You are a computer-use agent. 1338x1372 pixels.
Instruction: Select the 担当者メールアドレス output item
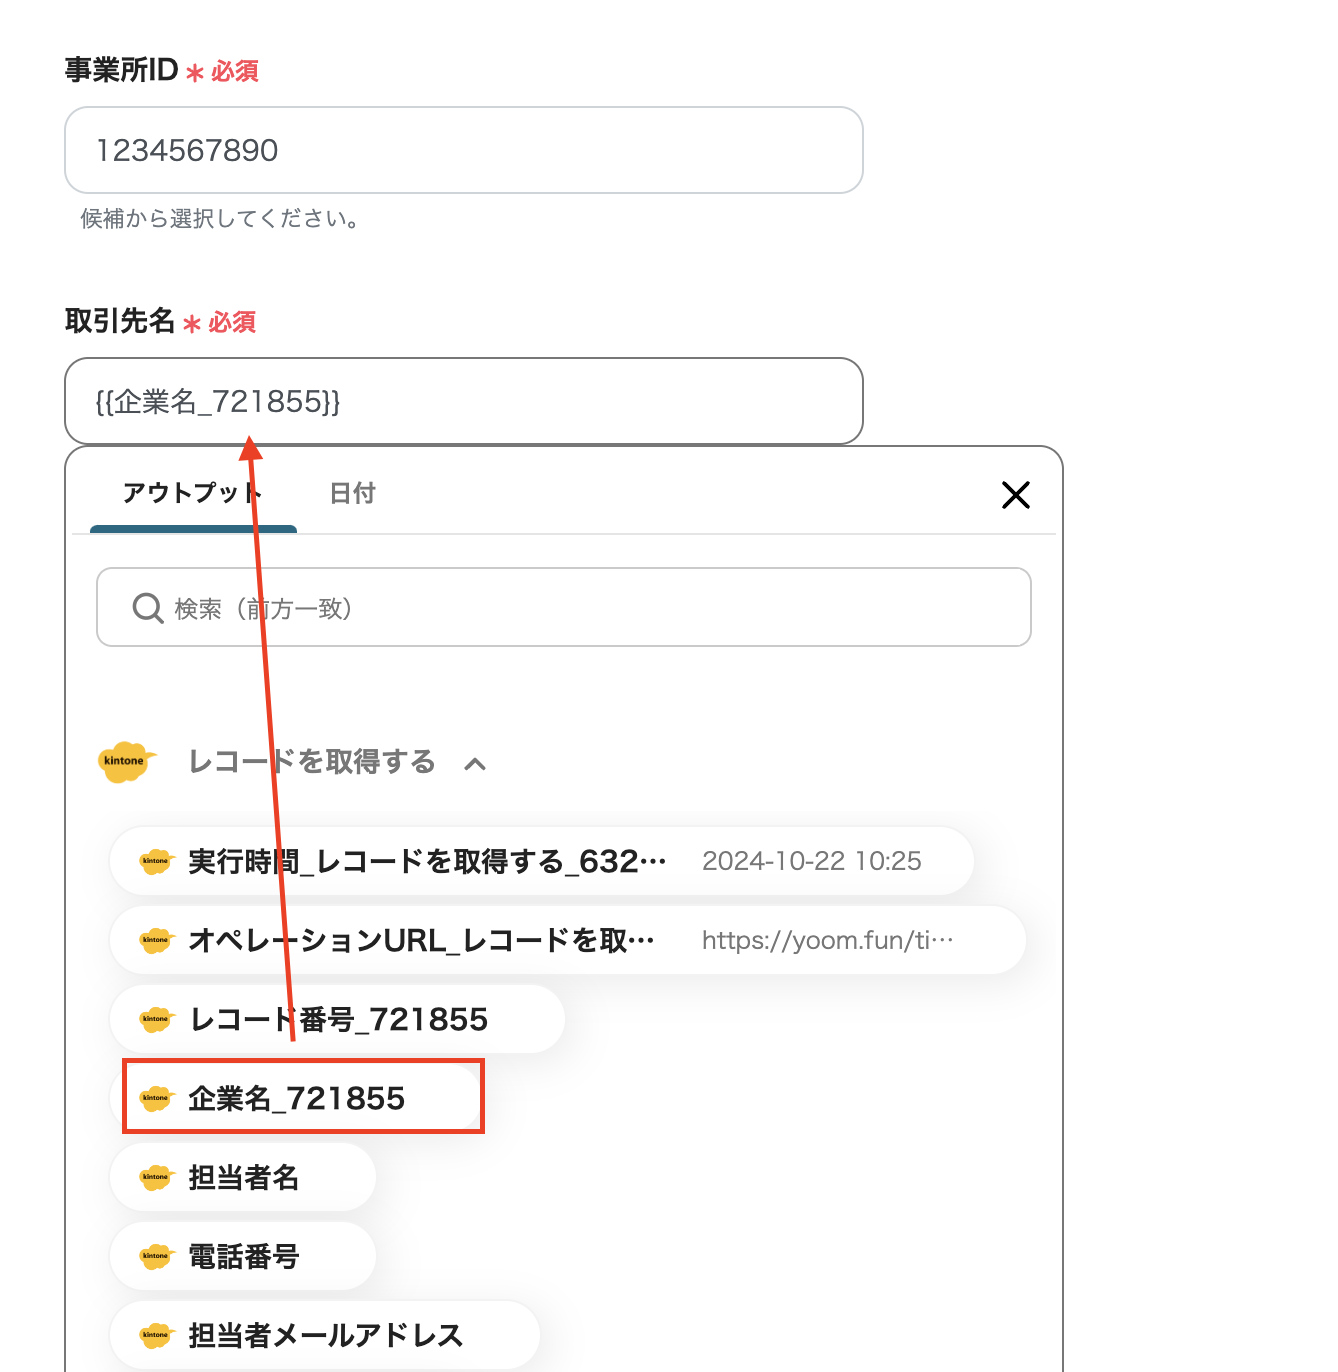pos(325,1335)
